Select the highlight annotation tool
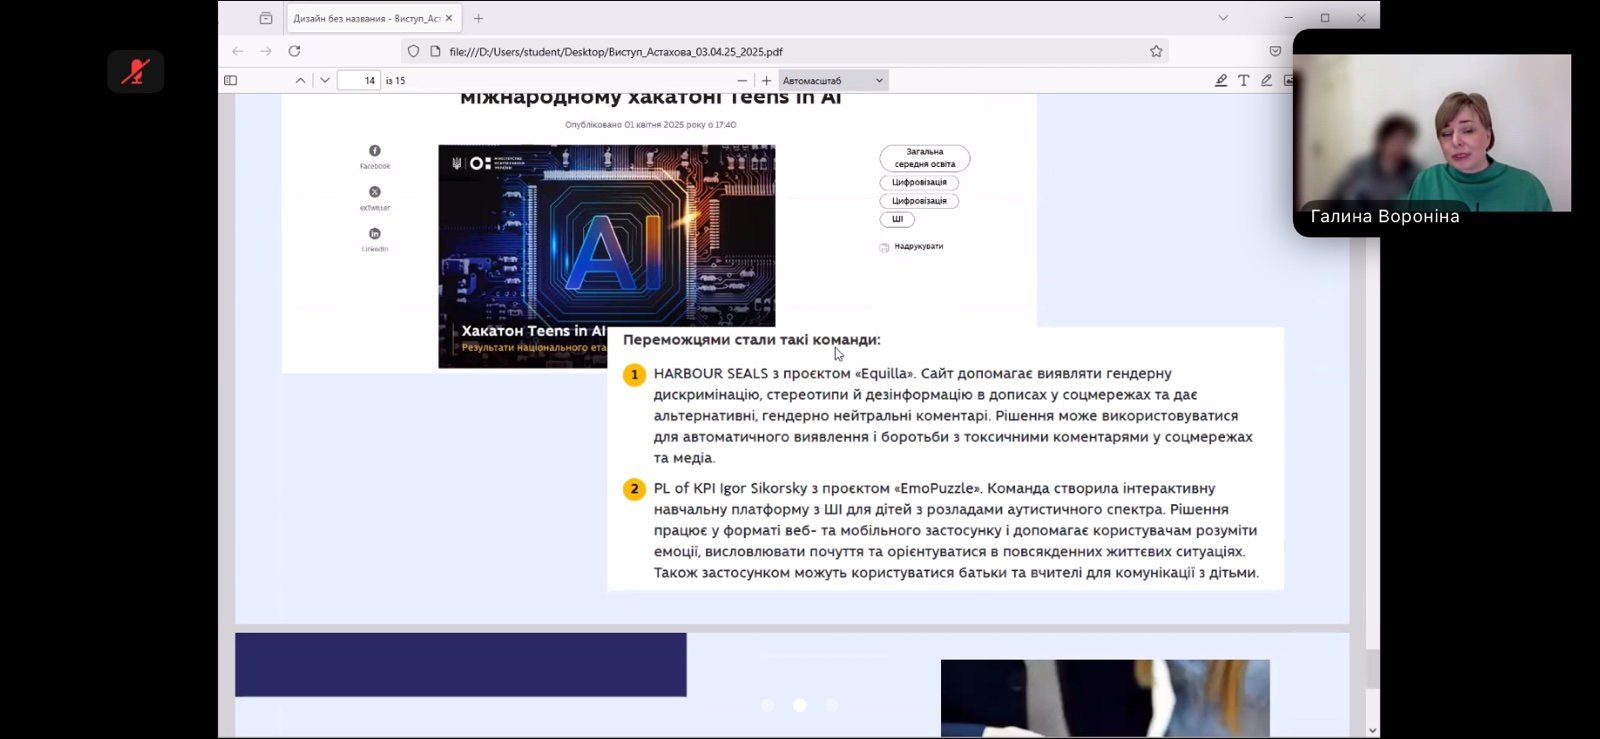The width and height of the screenshot is (1600, 739). pos(1221,81)
